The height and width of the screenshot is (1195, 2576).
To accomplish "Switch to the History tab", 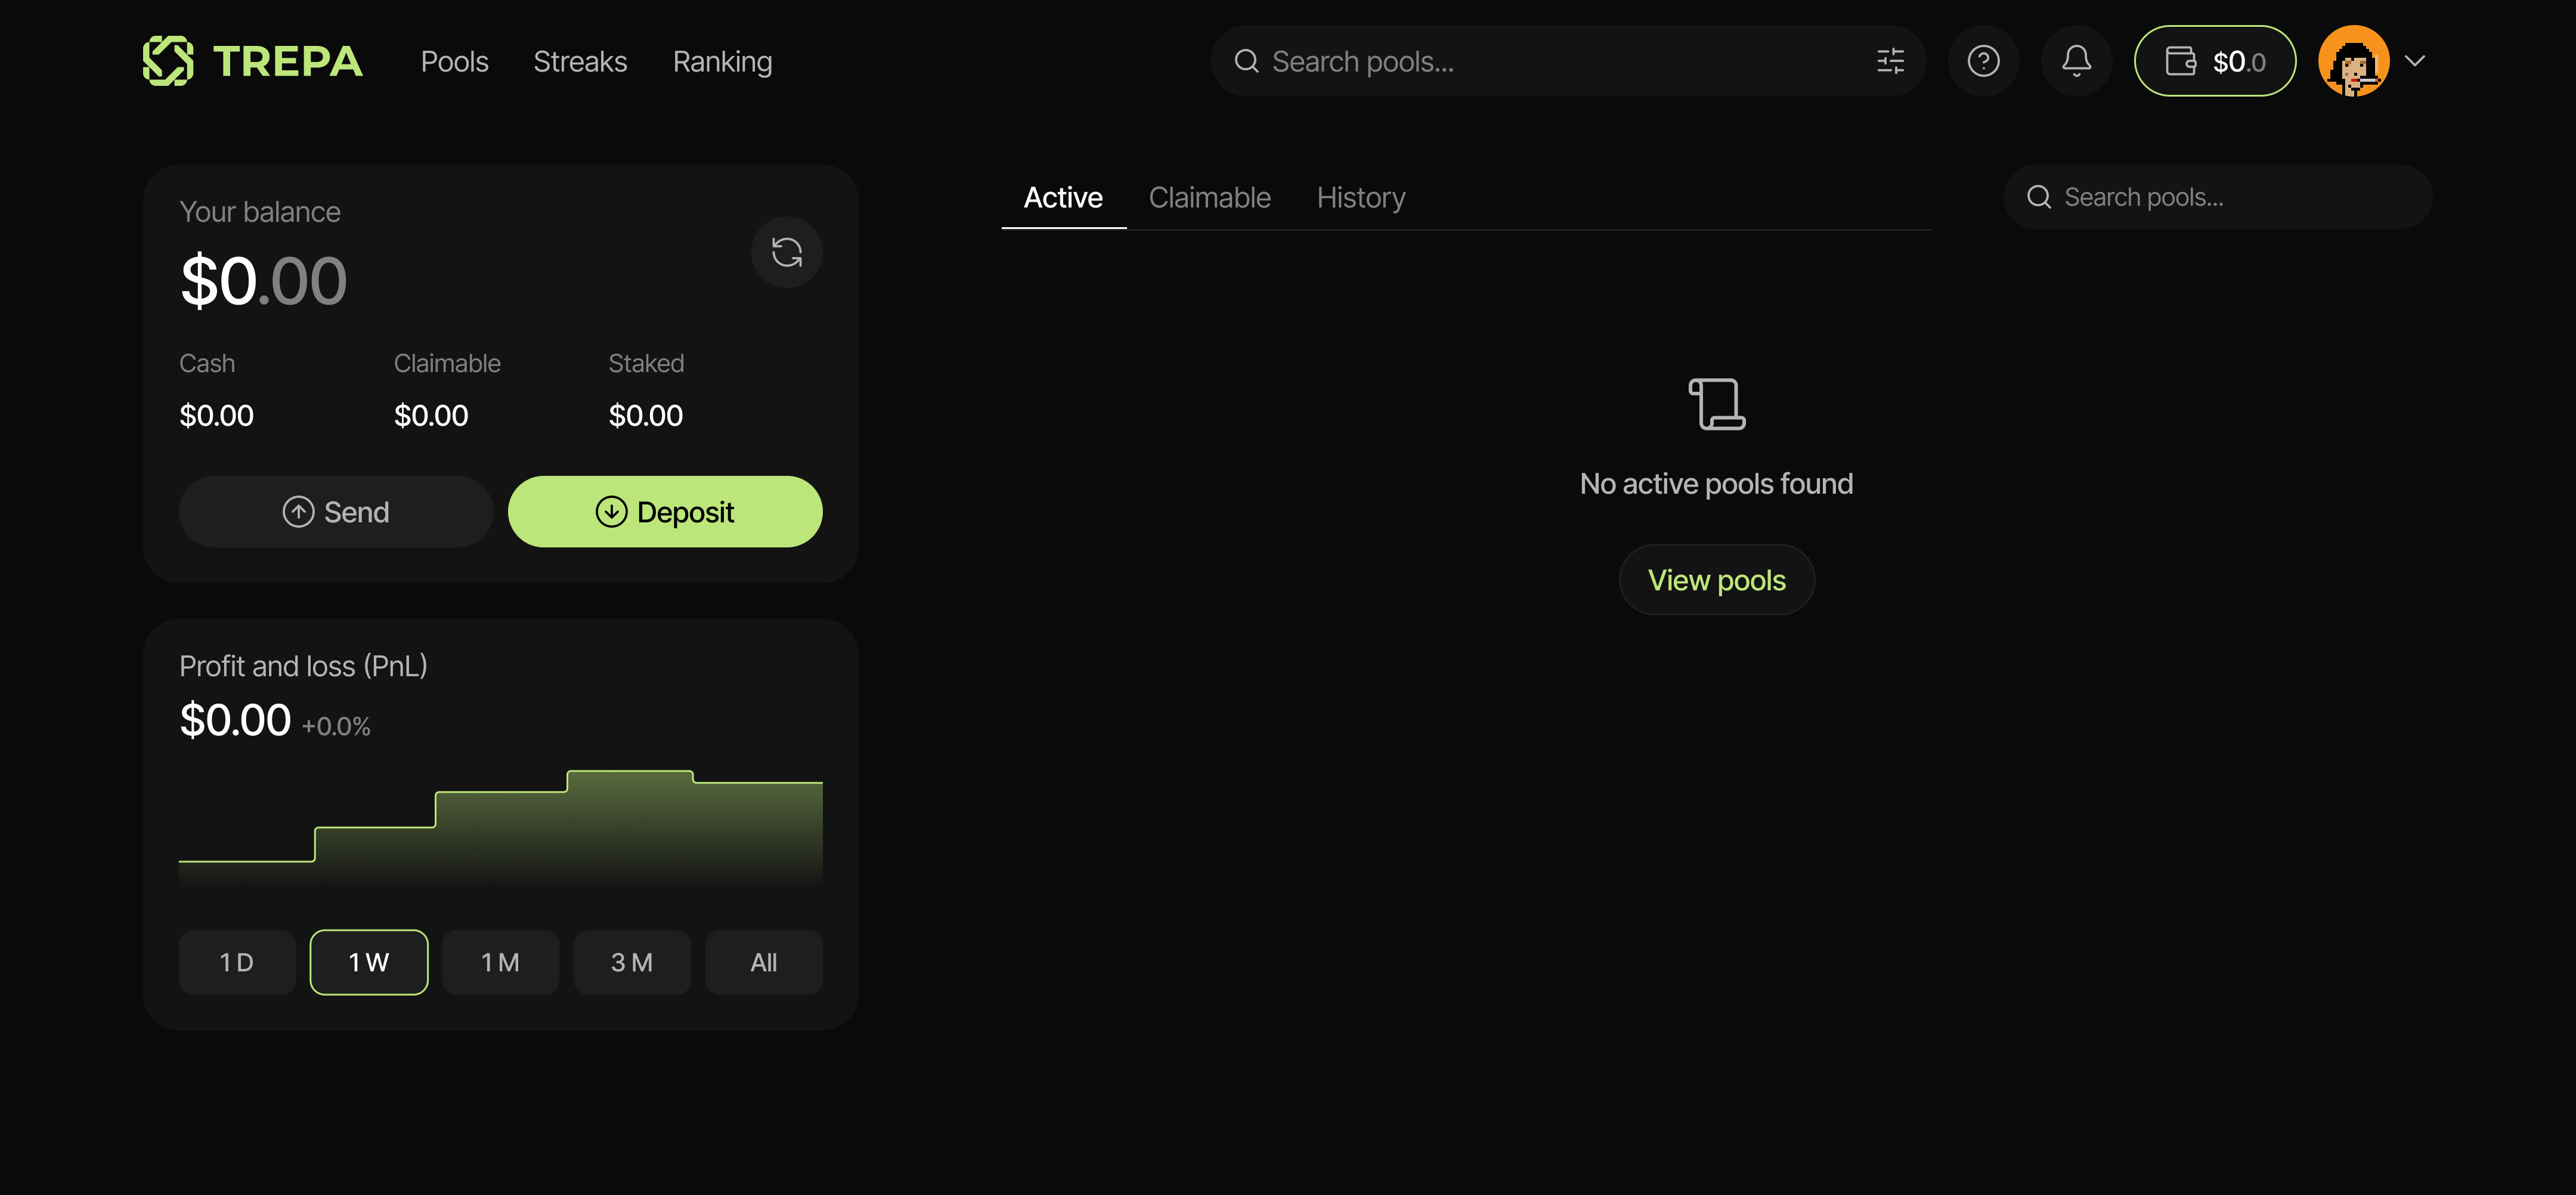I will click(x=1360, y=198).
